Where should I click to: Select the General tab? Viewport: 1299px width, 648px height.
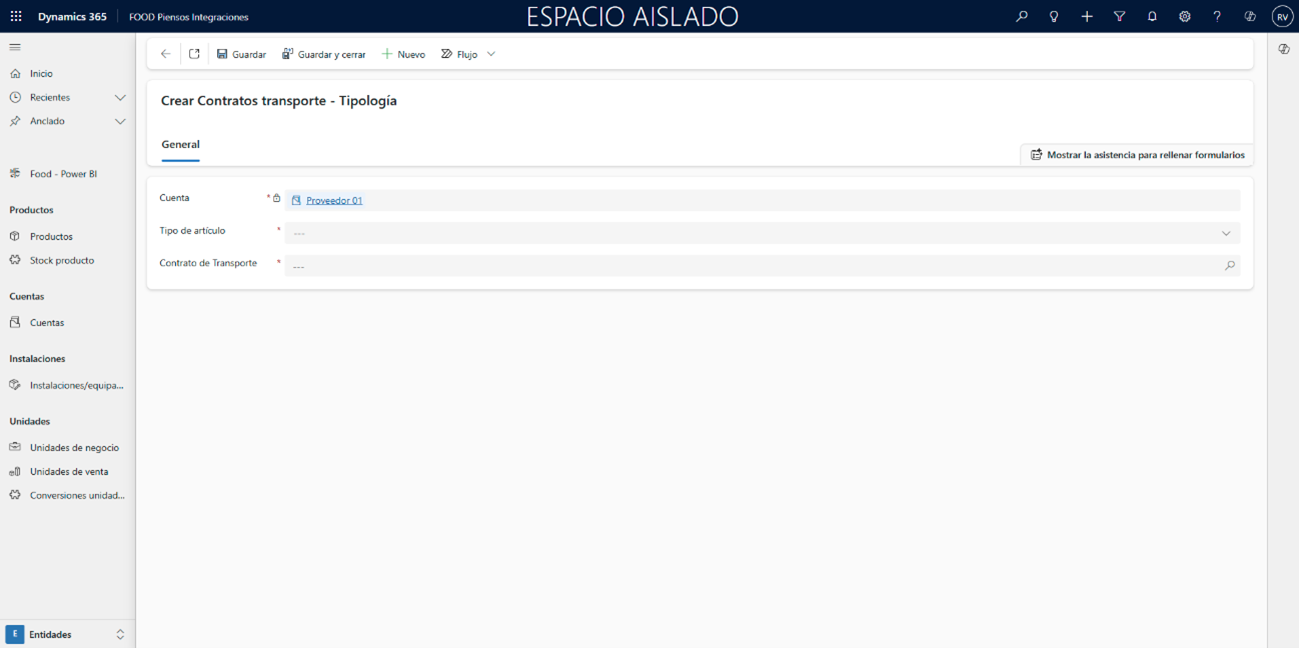[x=181, y=145]
